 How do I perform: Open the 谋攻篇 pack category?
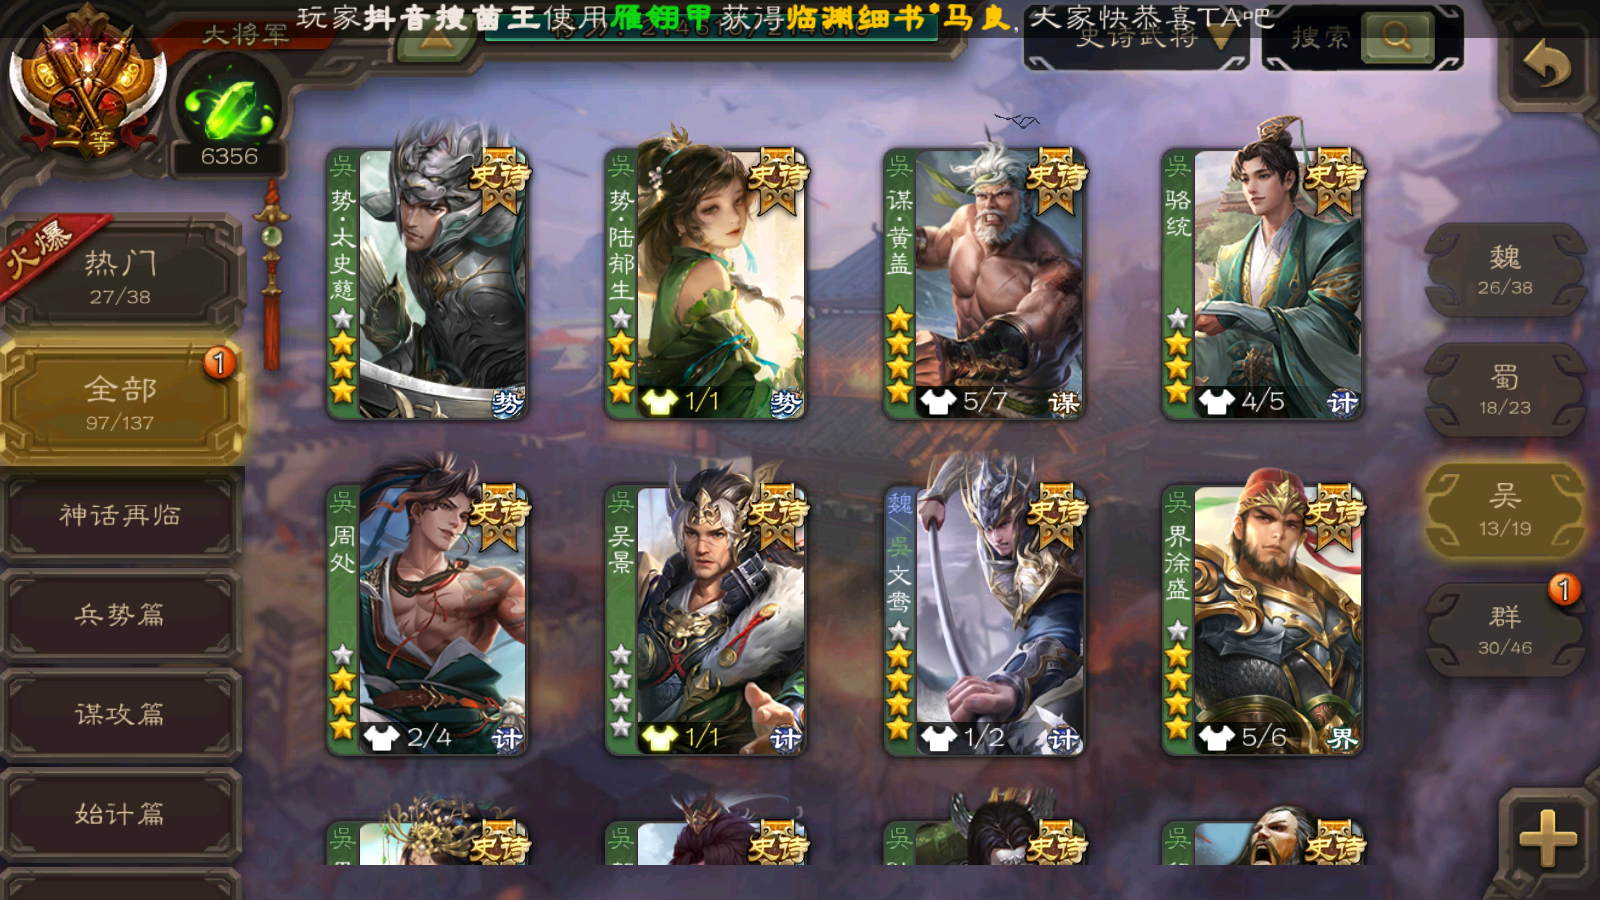(x=120, y=714)
